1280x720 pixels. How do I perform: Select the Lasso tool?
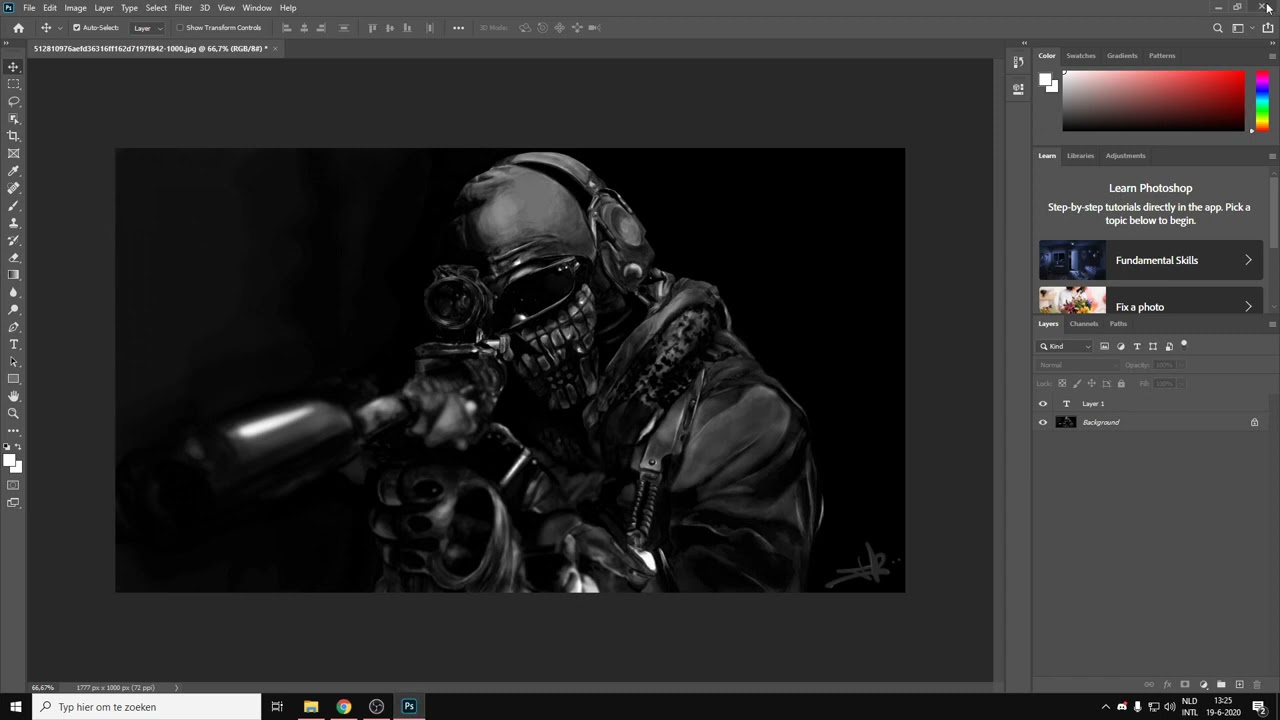pos(14,101)
